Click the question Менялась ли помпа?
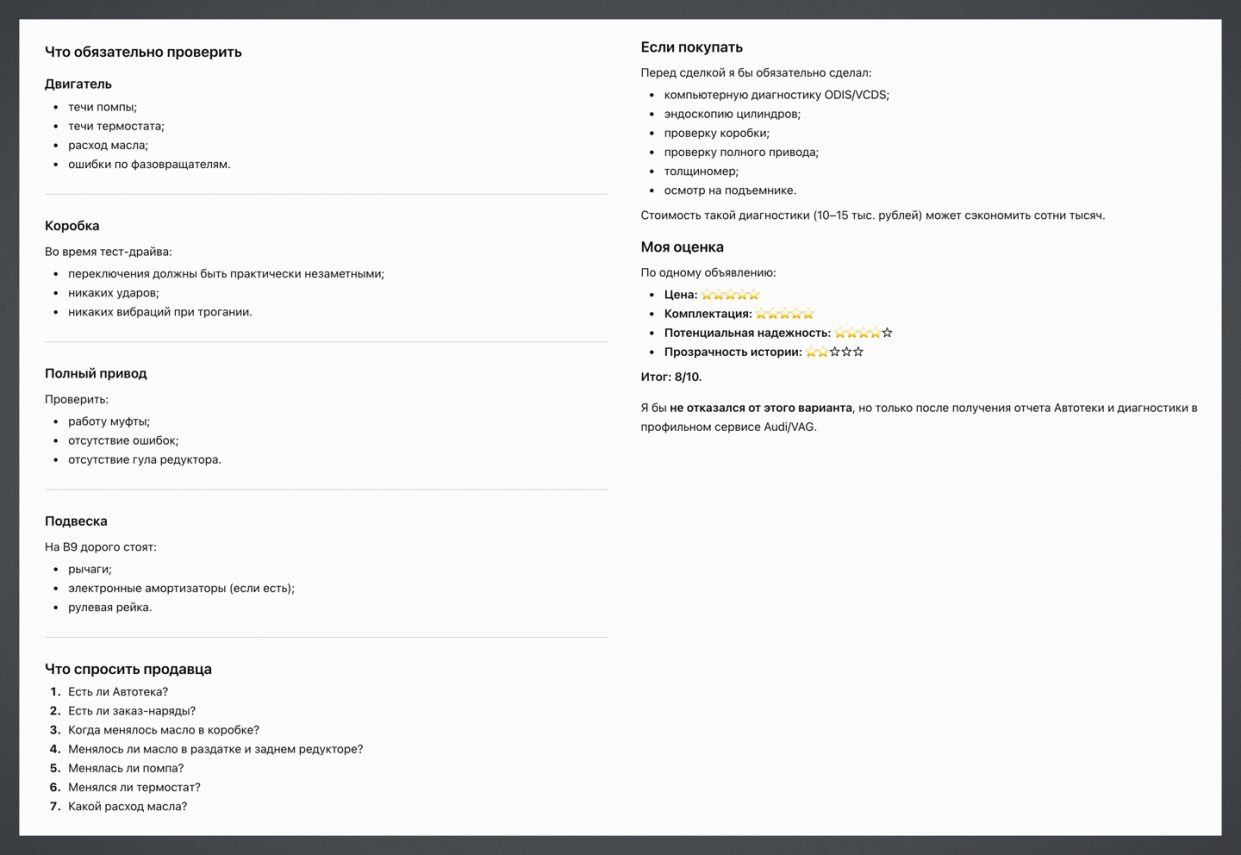 click(x=126, y=769)
